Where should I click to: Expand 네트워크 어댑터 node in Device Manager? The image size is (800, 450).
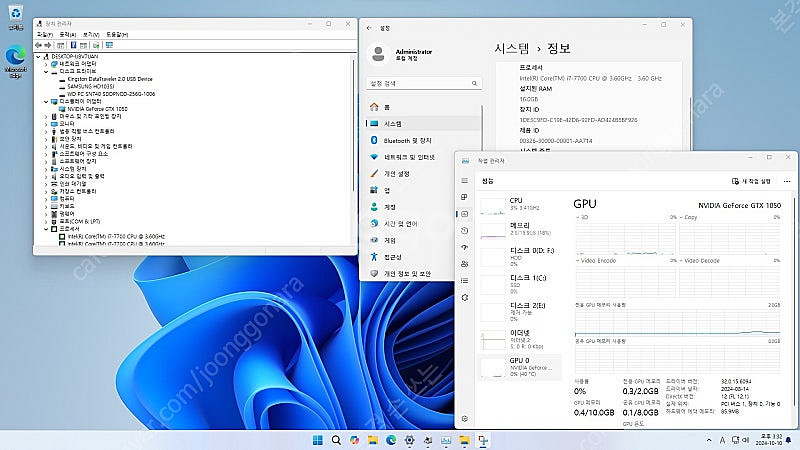click(x=46, y=64)
